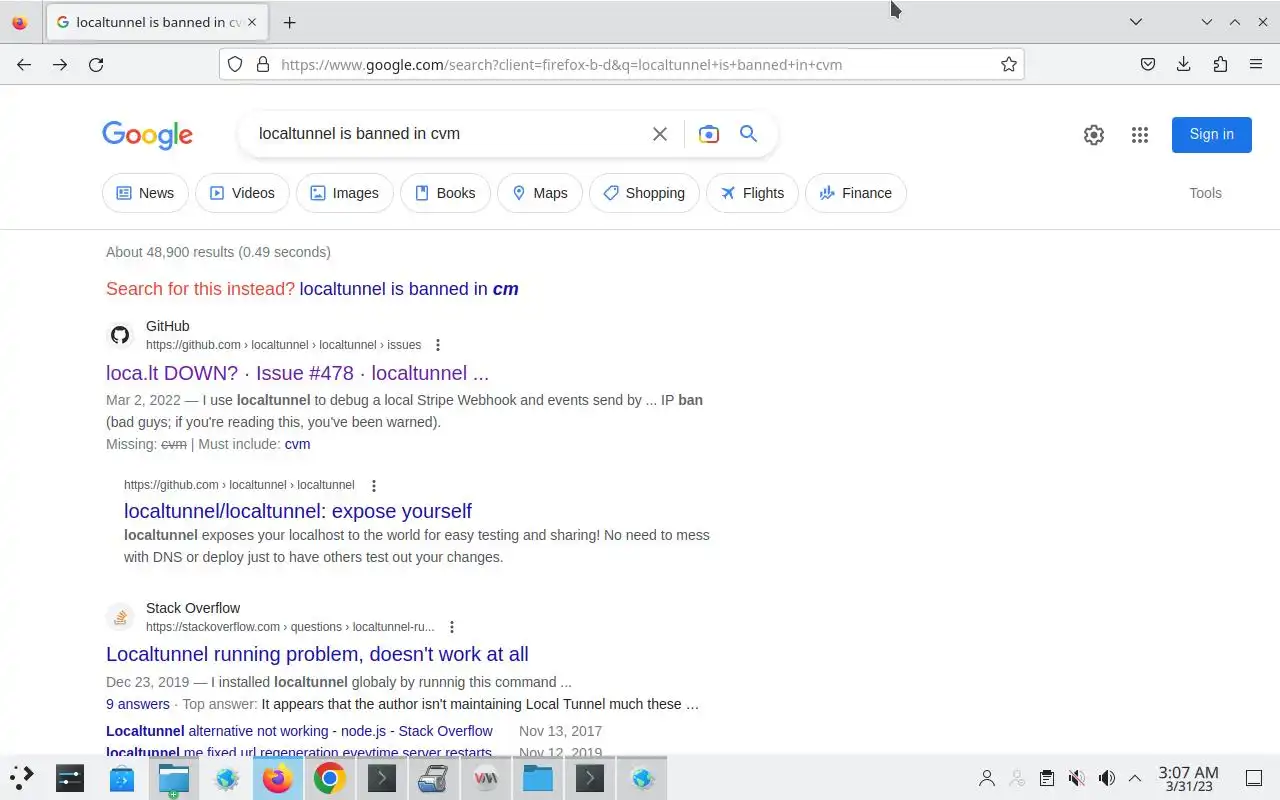Filter results by News

(145, 193)
